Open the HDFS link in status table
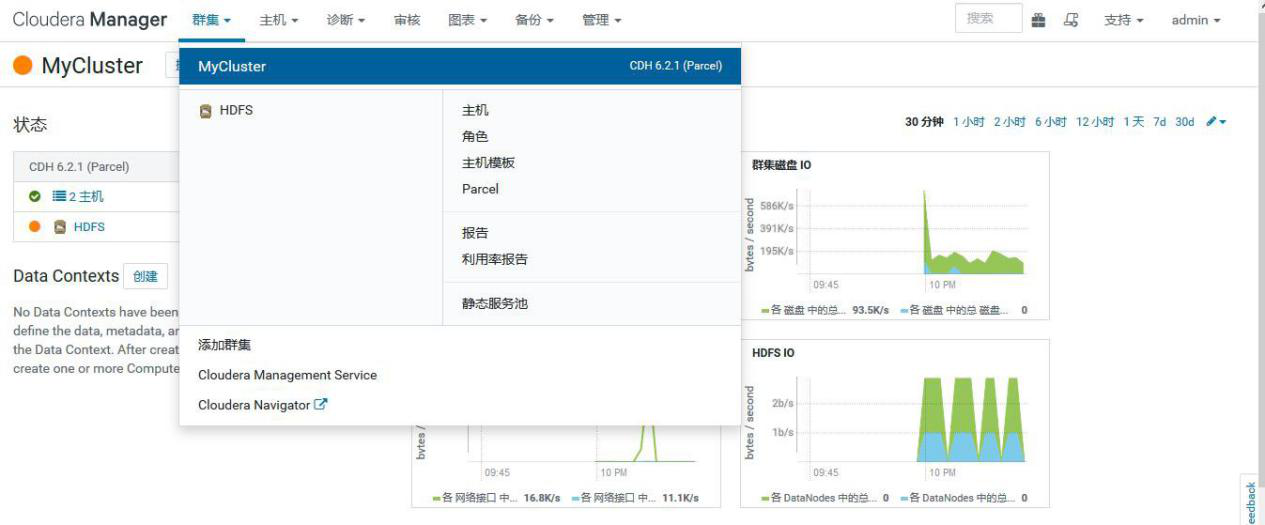The width and height of the screenshot is (1265, 525). (x=89, y=227)
